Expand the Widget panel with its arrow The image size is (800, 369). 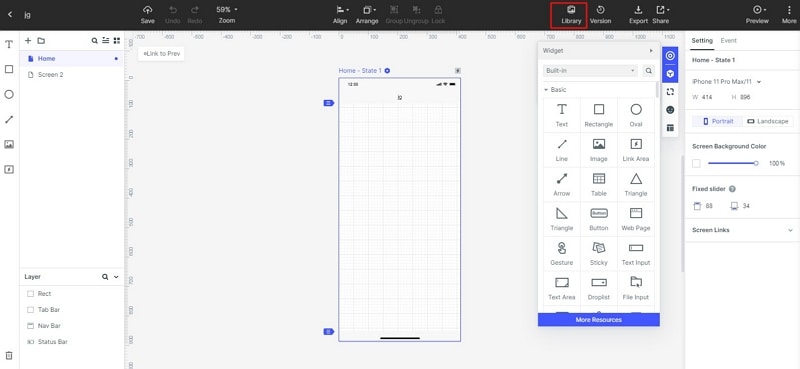pyautogui.click(x=651, y=51)
